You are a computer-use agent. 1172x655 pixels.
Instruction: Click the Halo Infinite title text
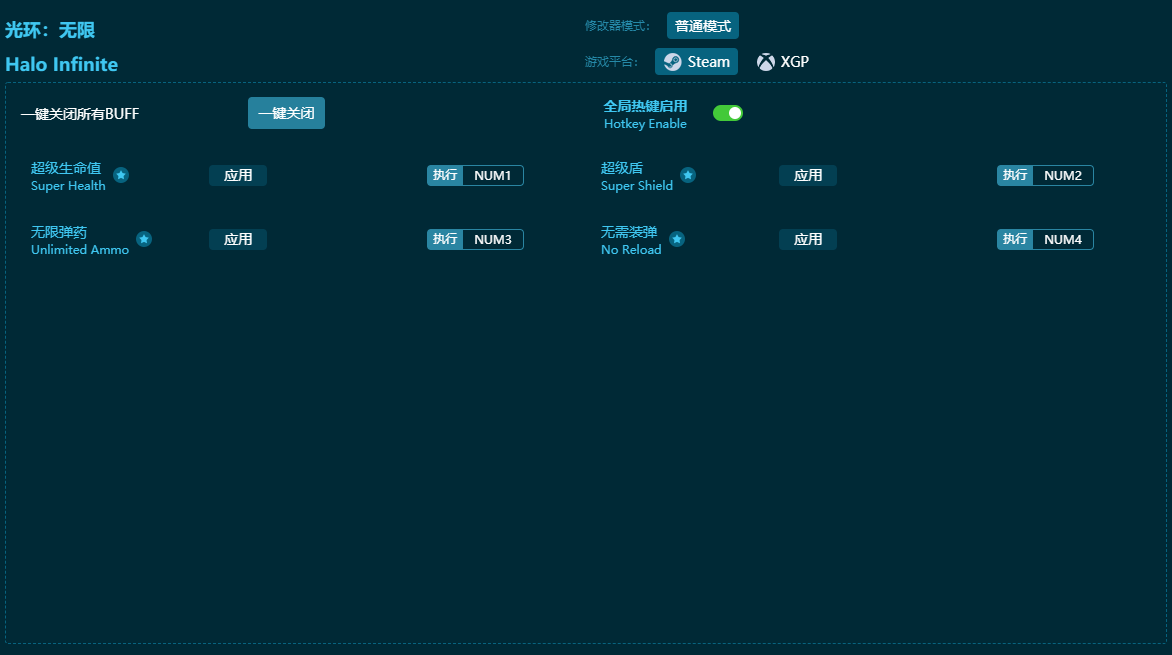[x=62, y=65]
